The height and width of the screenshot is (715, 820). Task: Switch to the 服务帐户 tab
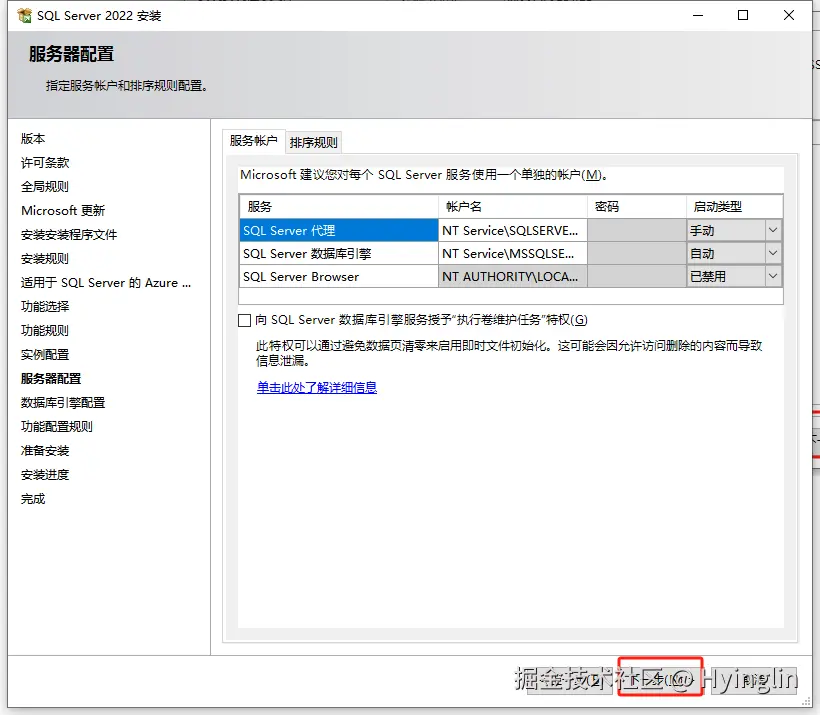click(254, 141)
